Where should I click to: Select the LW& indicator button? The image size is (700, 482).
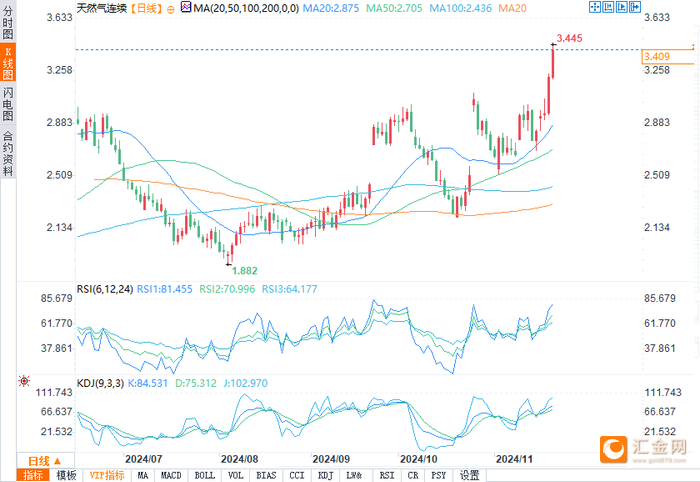(x=354, y=476)
